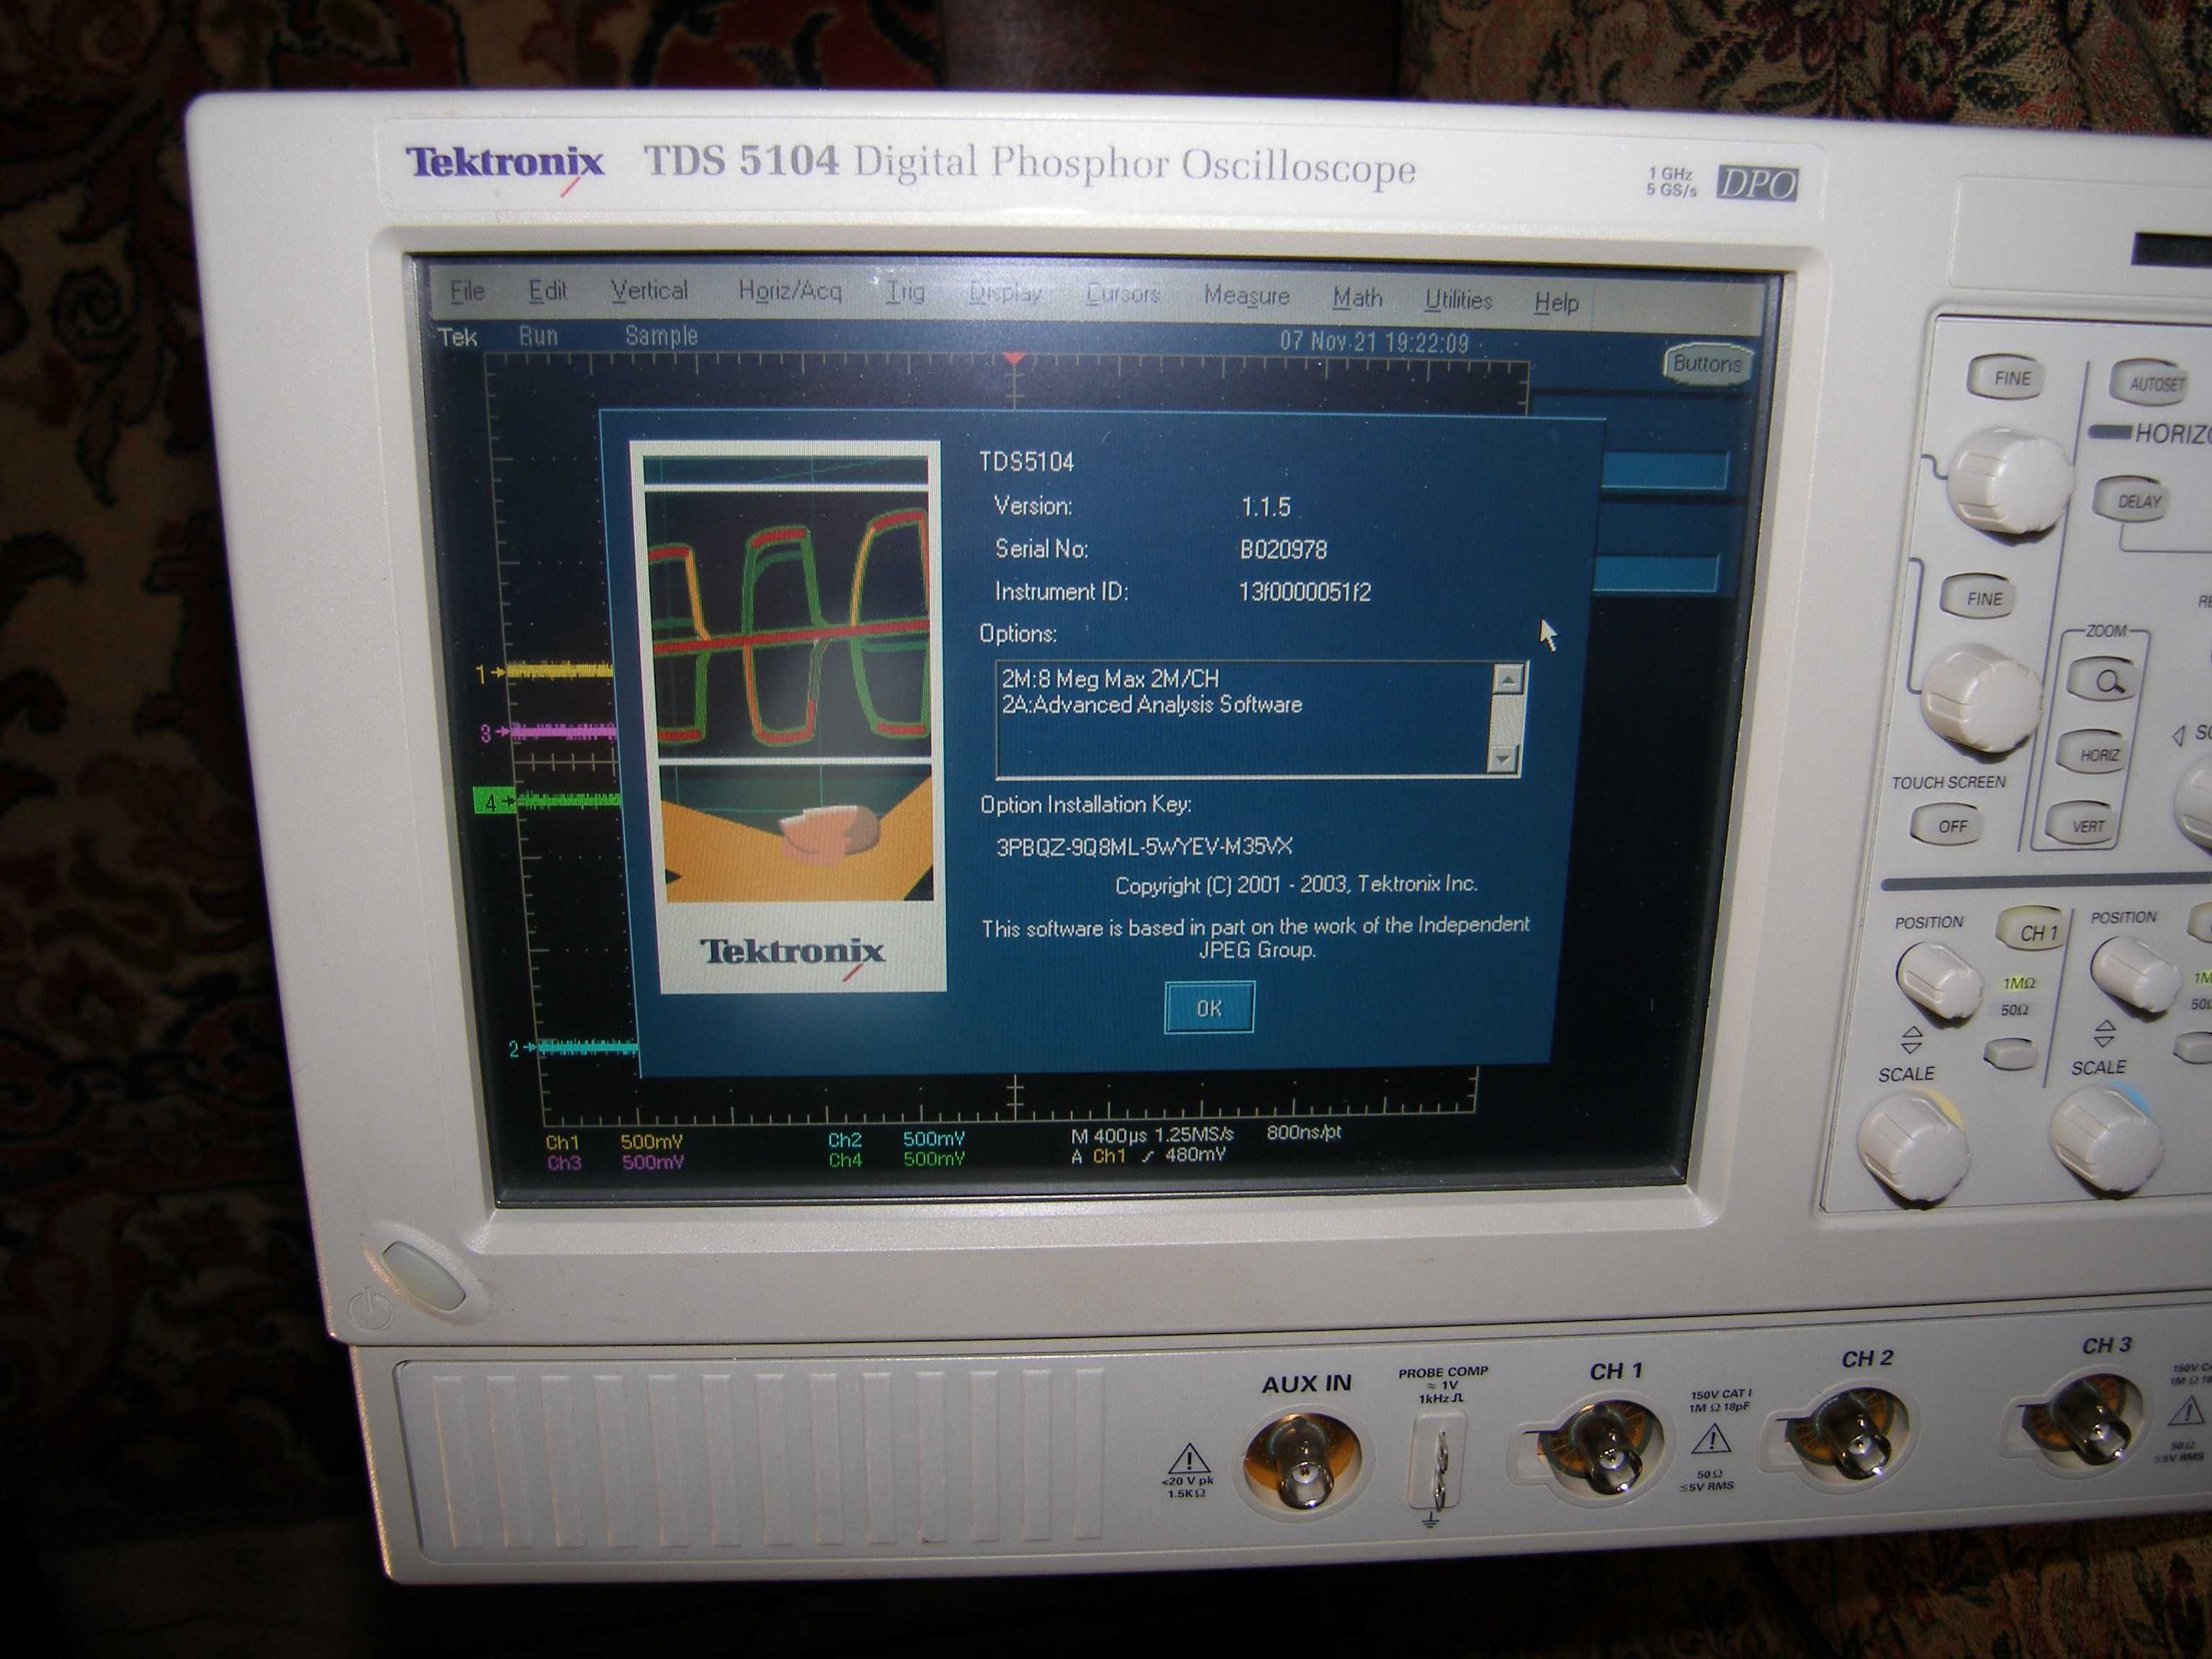This screenshot has width=2212, height=1659.
Task: Select channel 3 waveform marker
Action: point(494,733)
